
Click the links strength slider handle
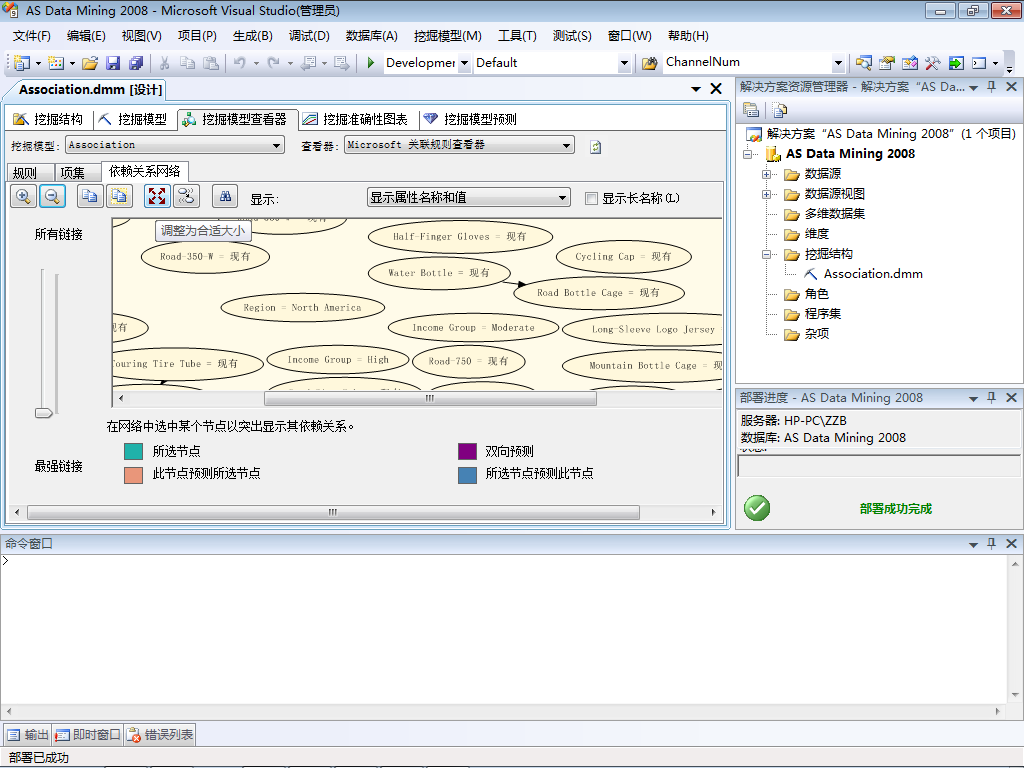click(44, 413)
